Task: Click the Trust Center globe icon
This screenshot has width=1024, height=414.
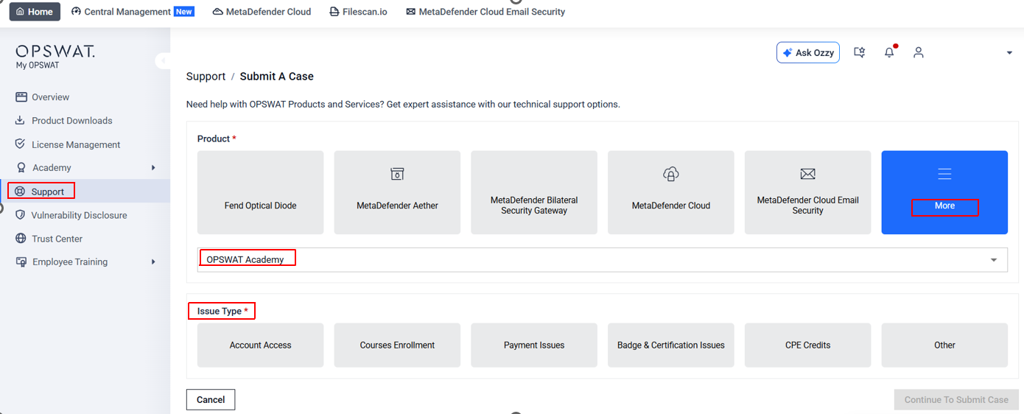Action: click(20, 239)
